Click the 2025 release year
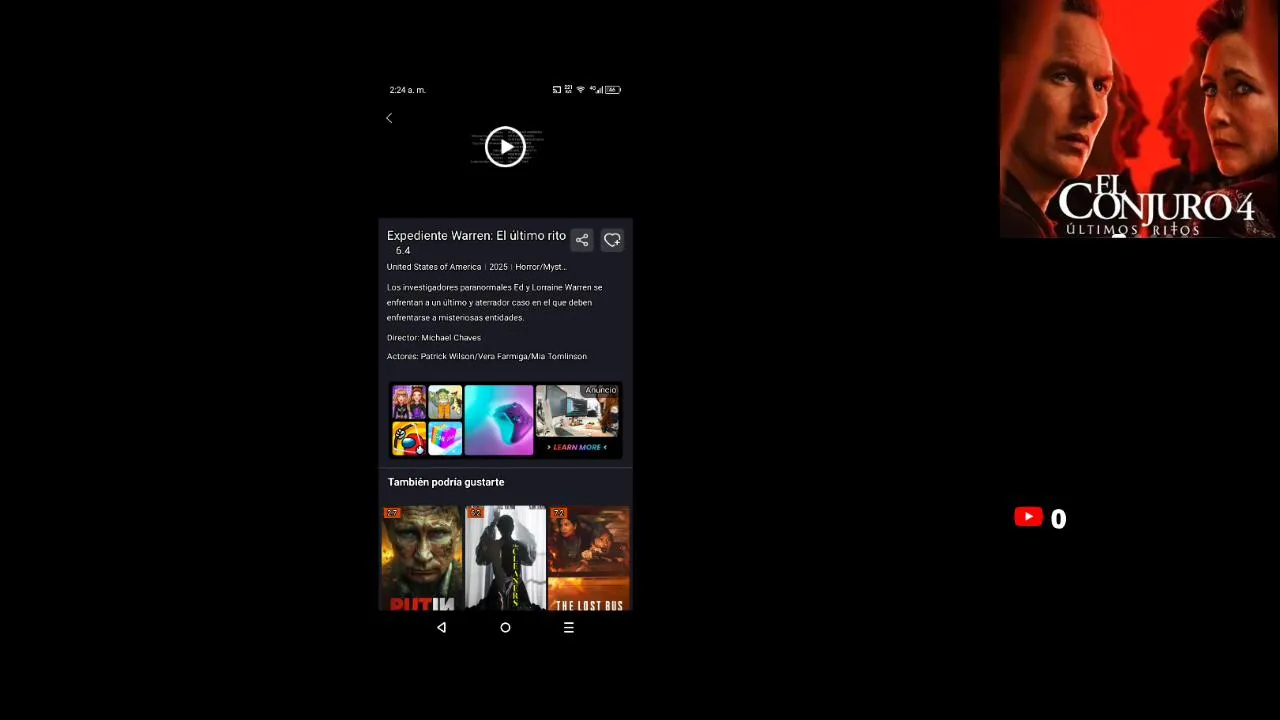The image size is (1280, 720). click(x=498, y=267)
